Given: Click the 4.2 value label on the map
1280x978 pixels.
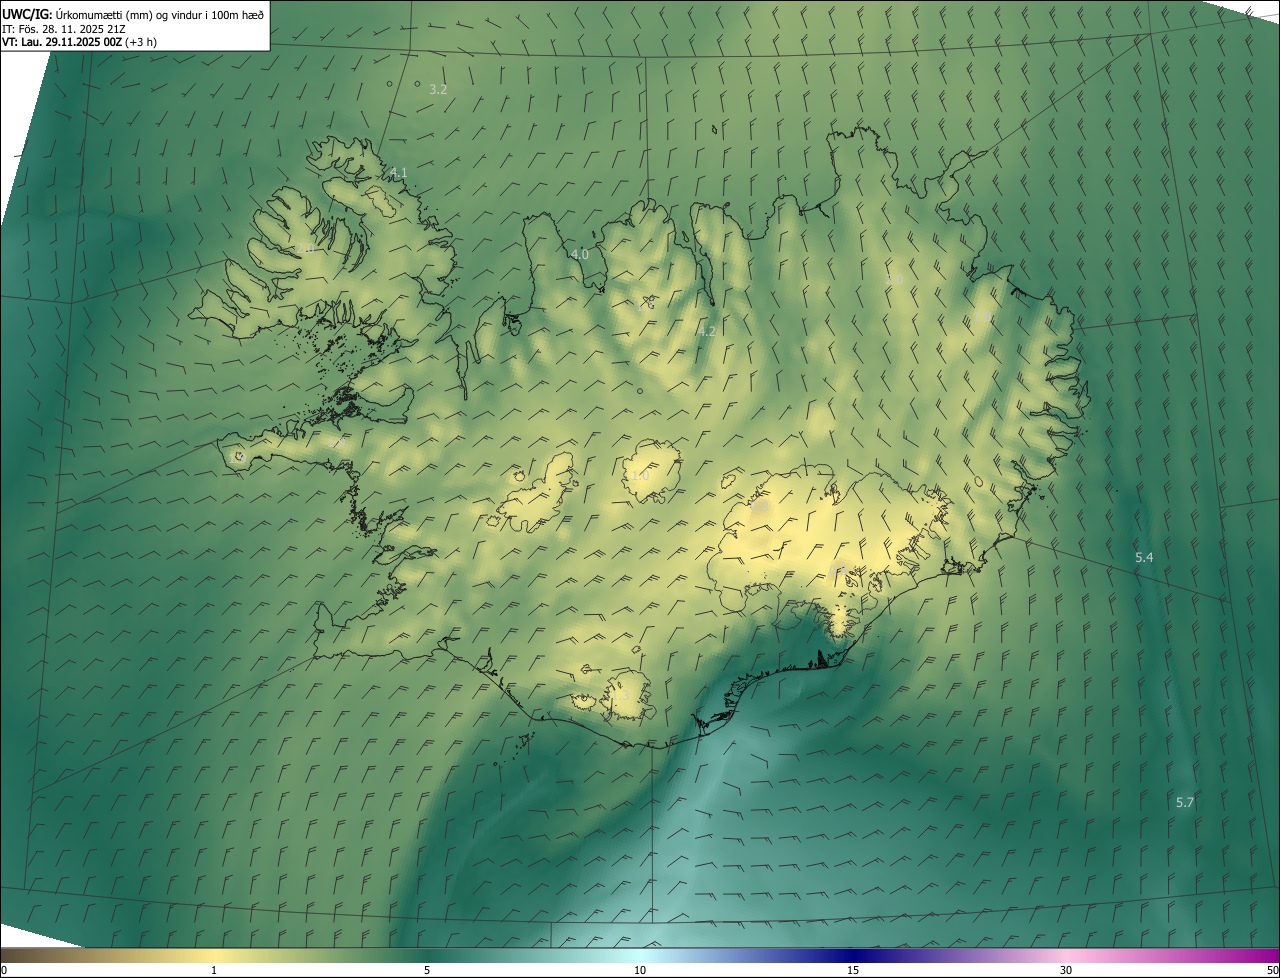Looking at the screenshot, I should [x=706, y=331].
